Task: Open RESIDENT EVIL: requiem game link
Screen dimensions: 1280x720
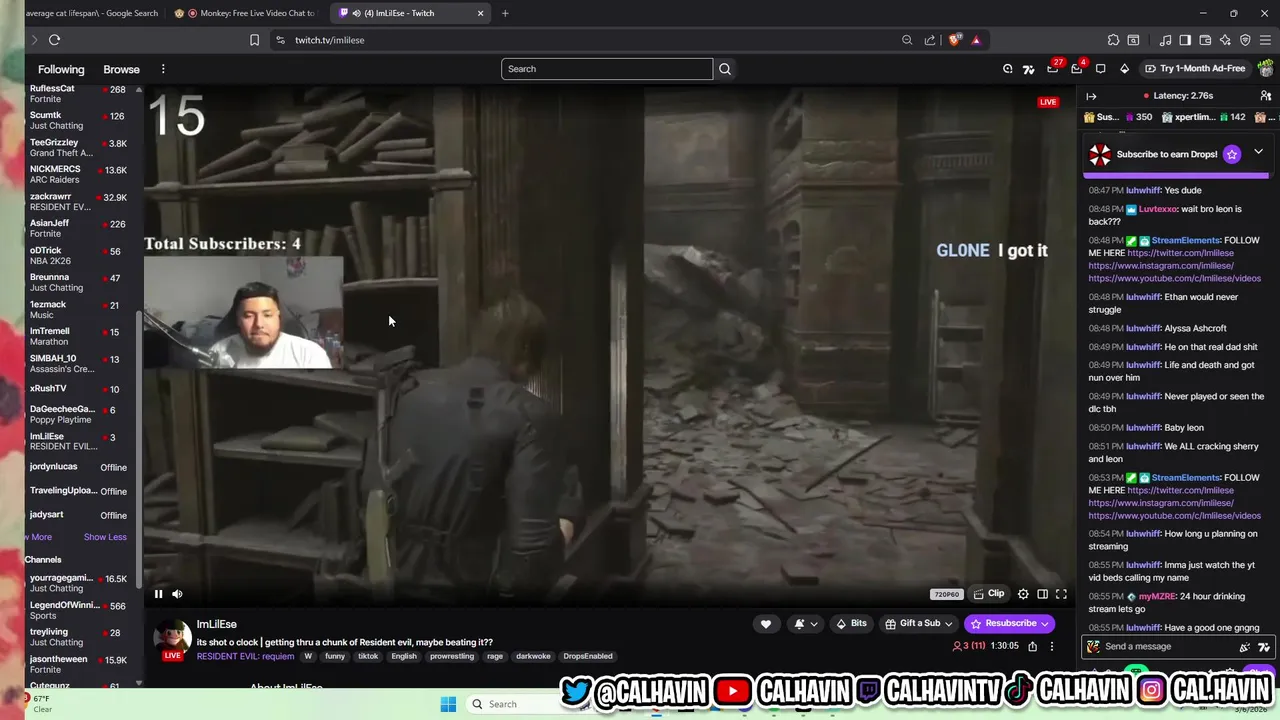Action: [x=245, y=656]
